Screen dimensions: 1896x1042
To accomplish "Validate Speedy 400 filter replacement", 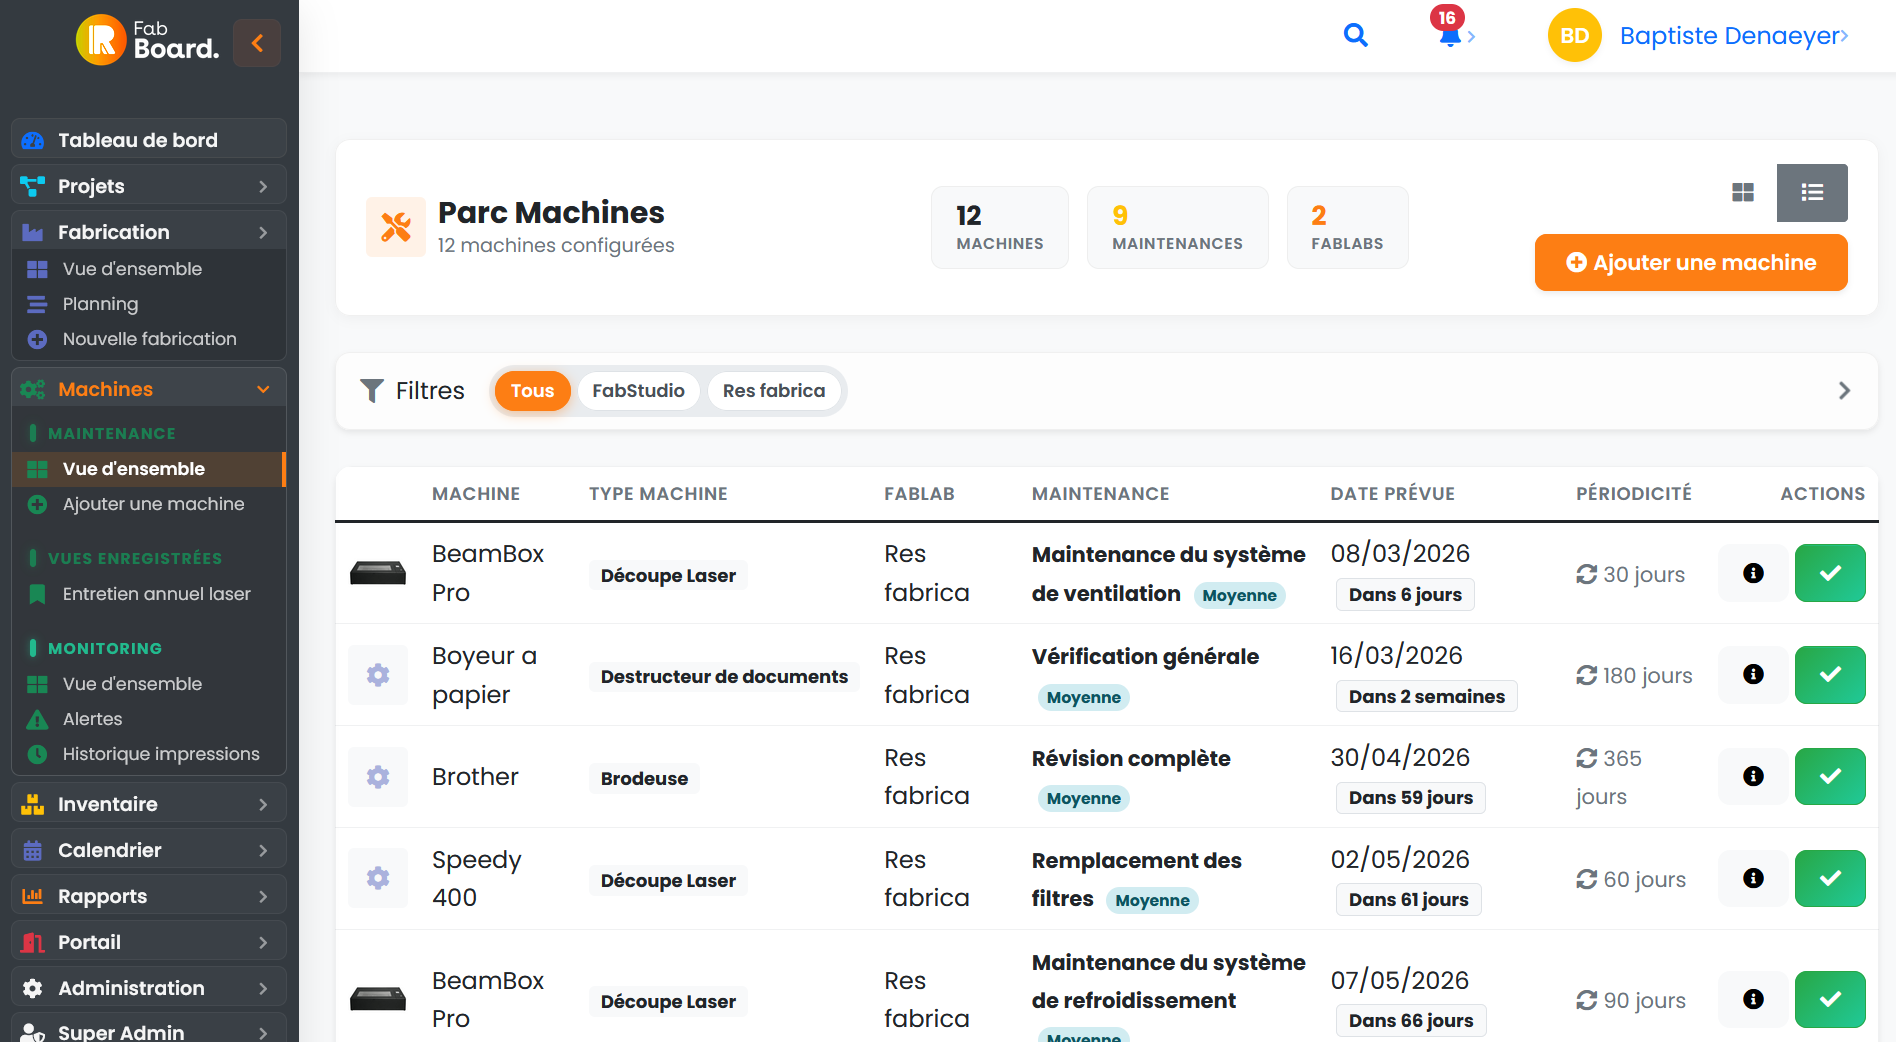I will pos(1829,879).
